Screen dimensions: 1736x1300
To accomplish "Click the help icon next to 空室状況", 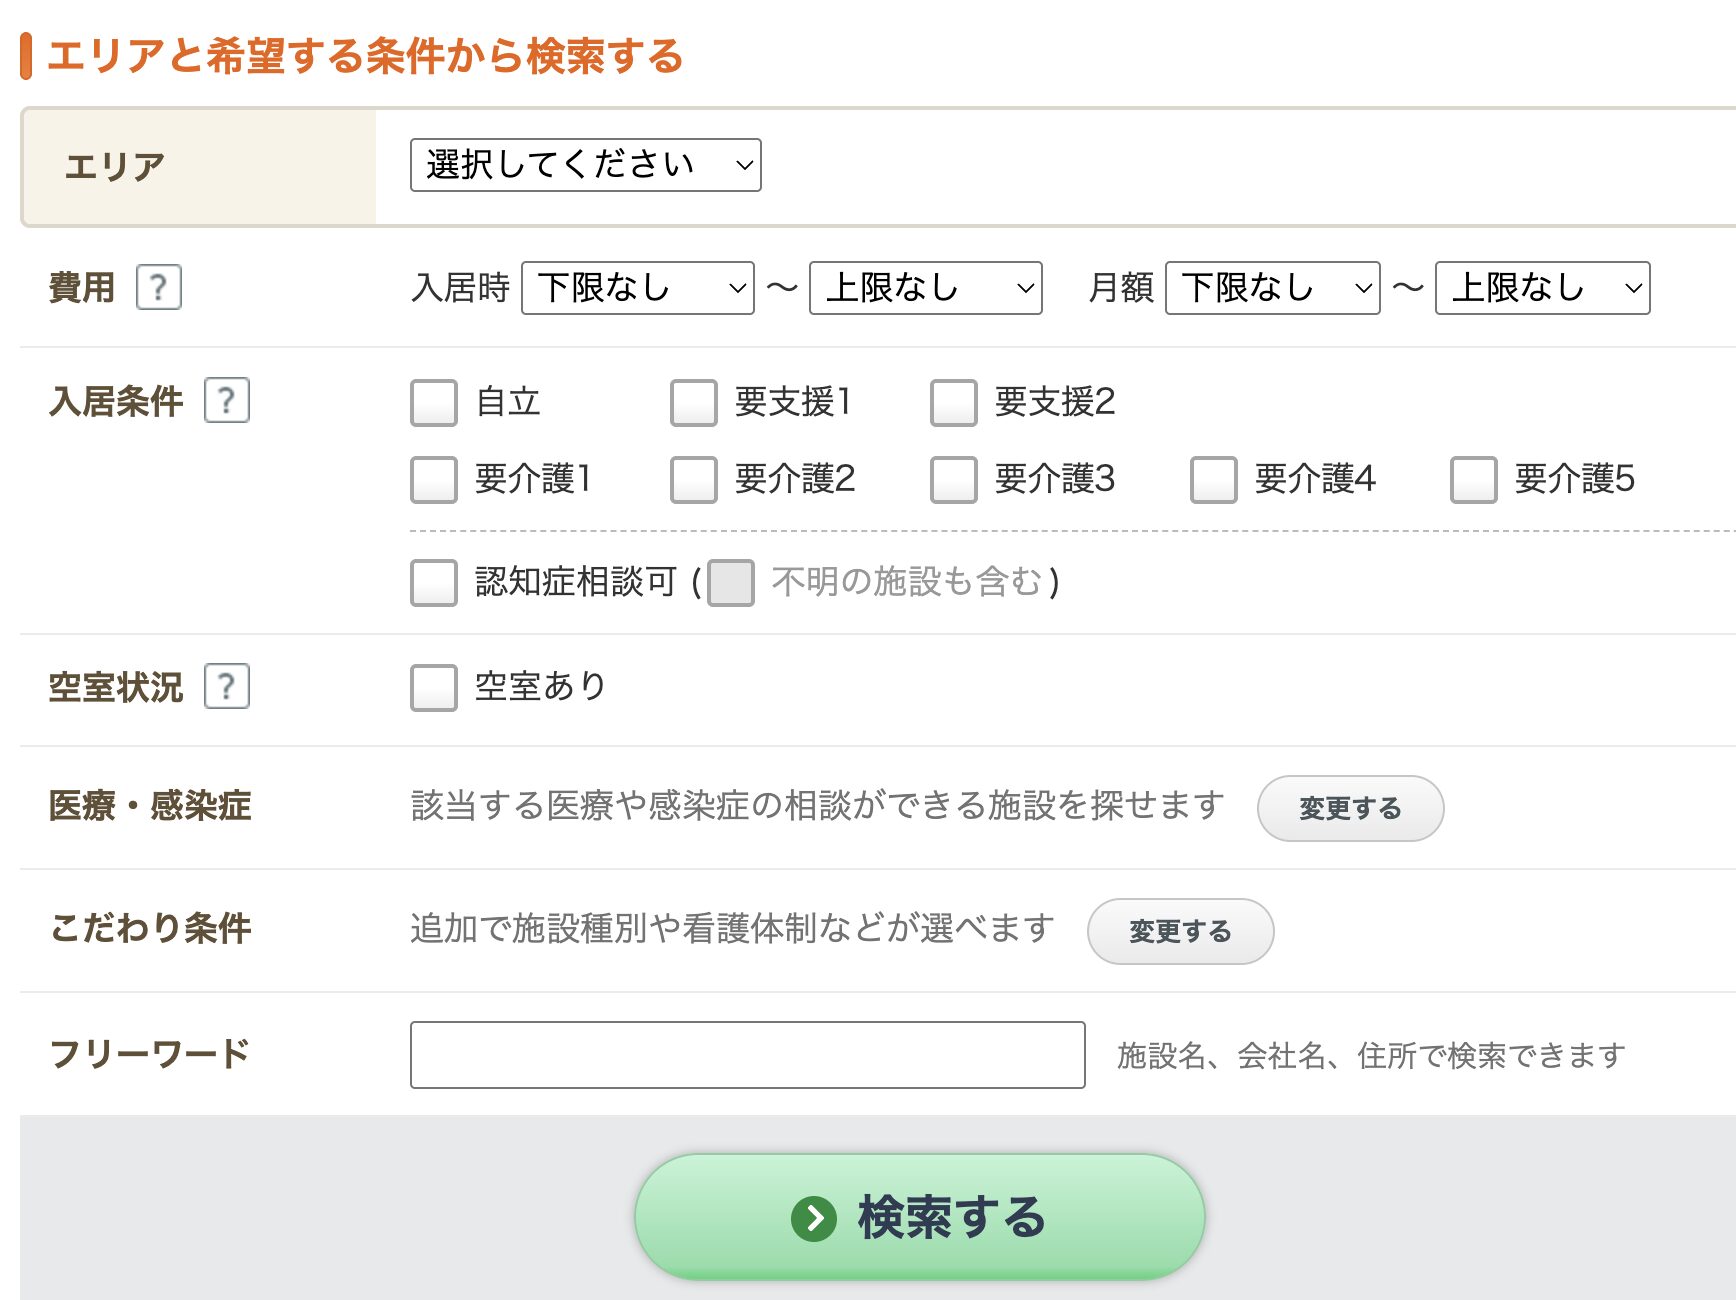I will (227, 687).
